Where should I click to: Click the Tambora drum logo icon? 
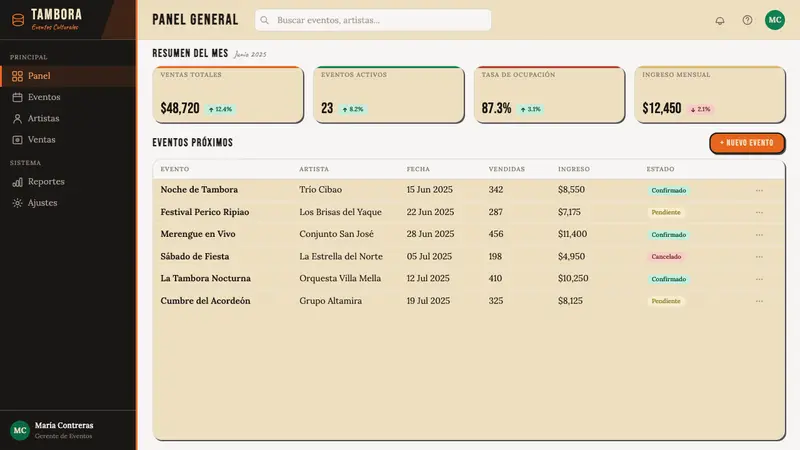tap(18, 20)
